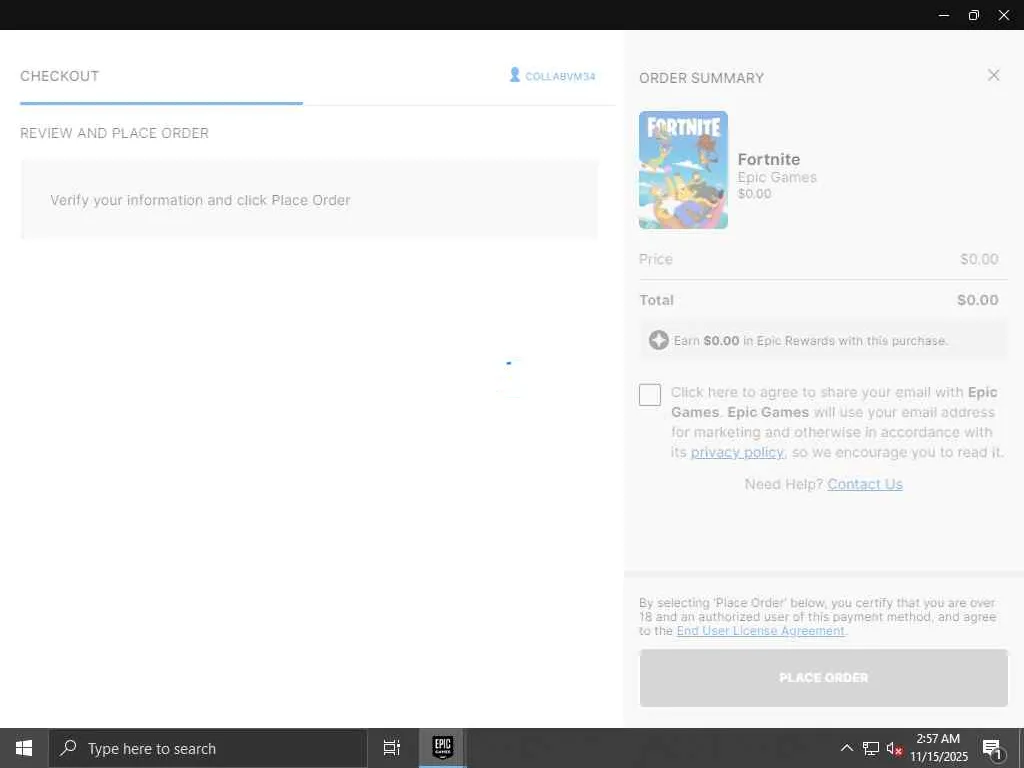Screen dimensions: 1024x768
Task: Close the Epic checkout window
Action: 1004,15
